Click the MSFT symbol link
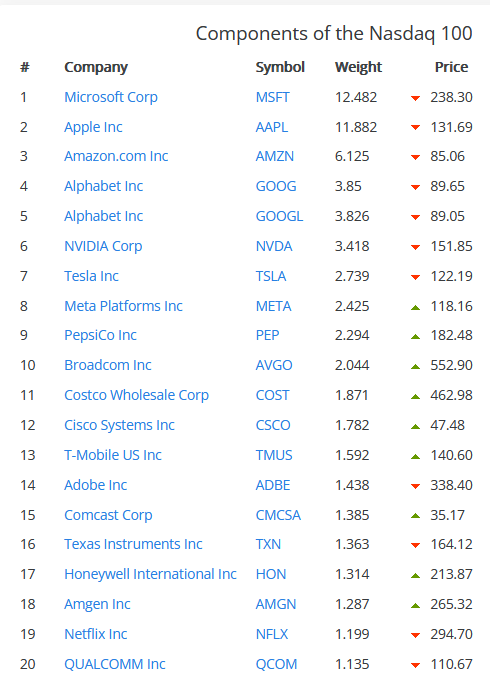The image size is (490, 676). click(272, 97)
